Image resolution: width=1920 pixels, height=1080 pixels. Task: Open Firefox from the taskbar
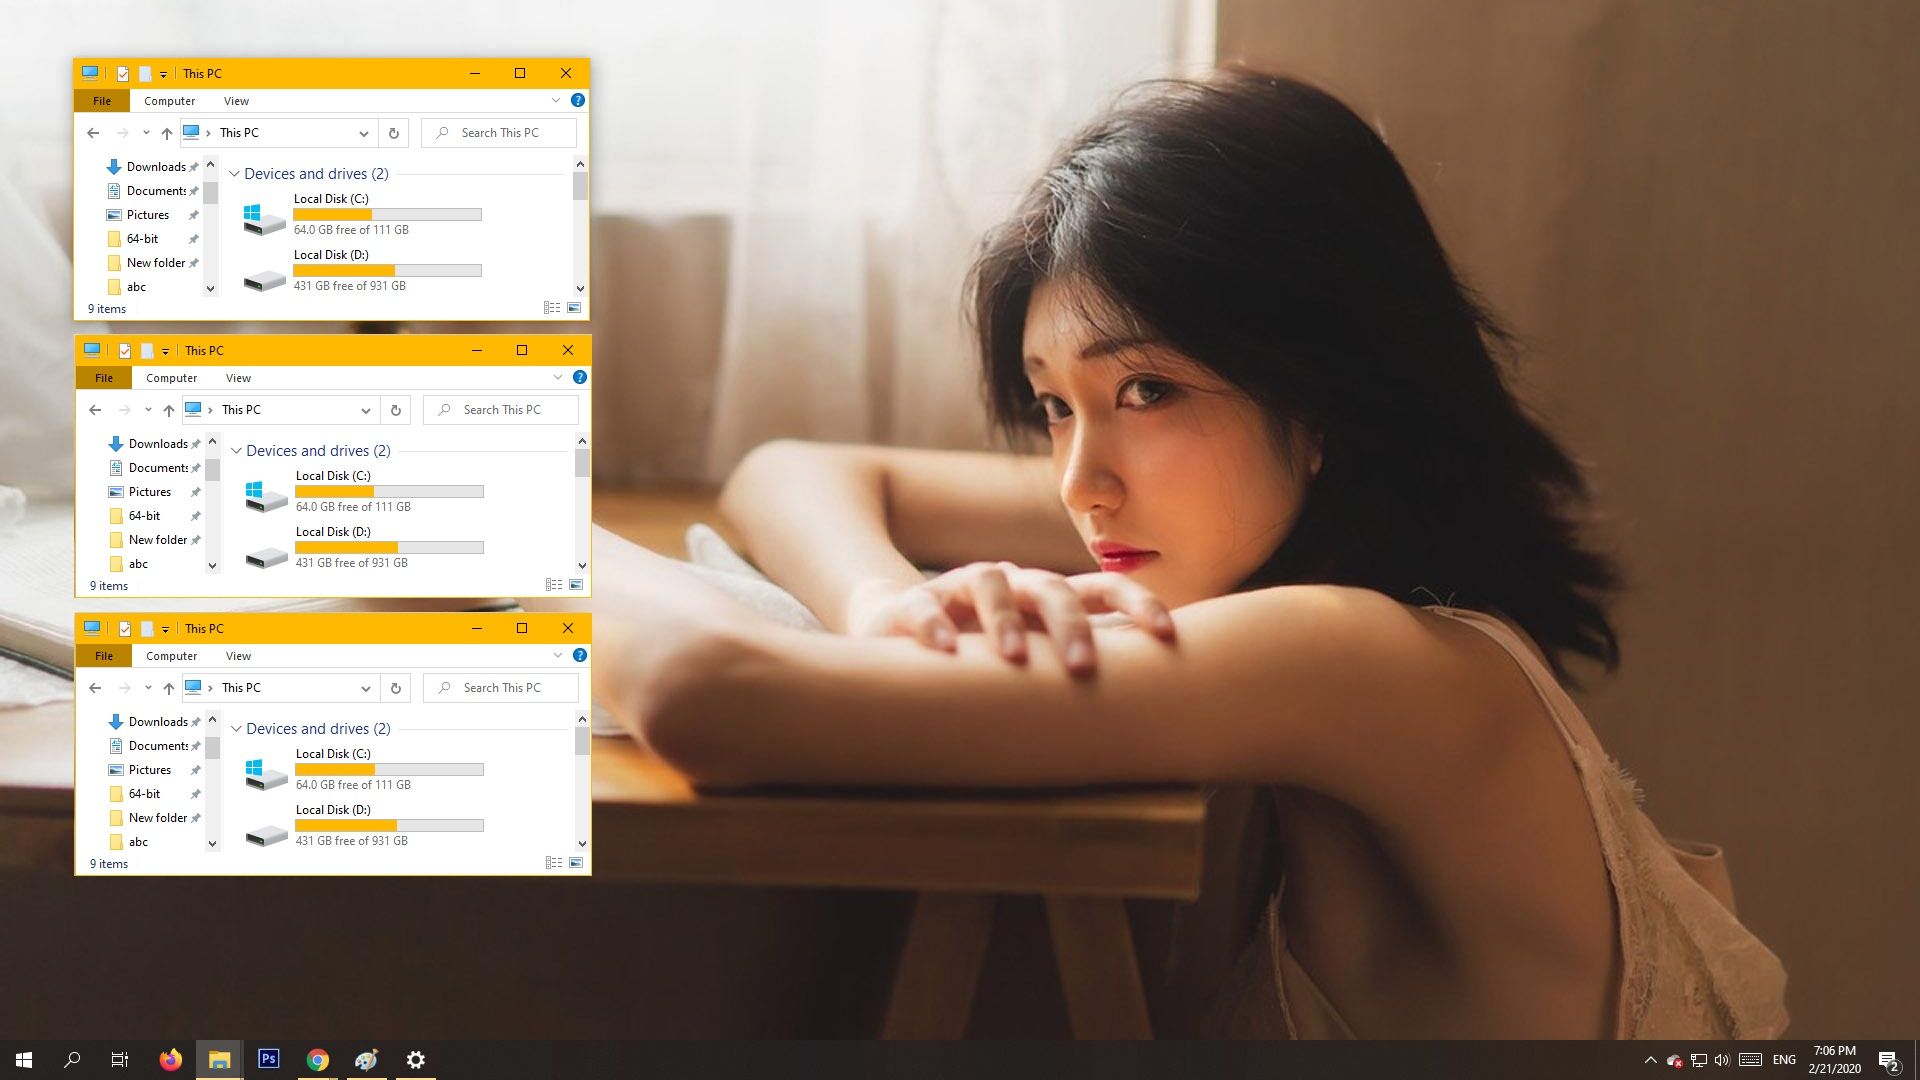click(x=170, y=1059)
